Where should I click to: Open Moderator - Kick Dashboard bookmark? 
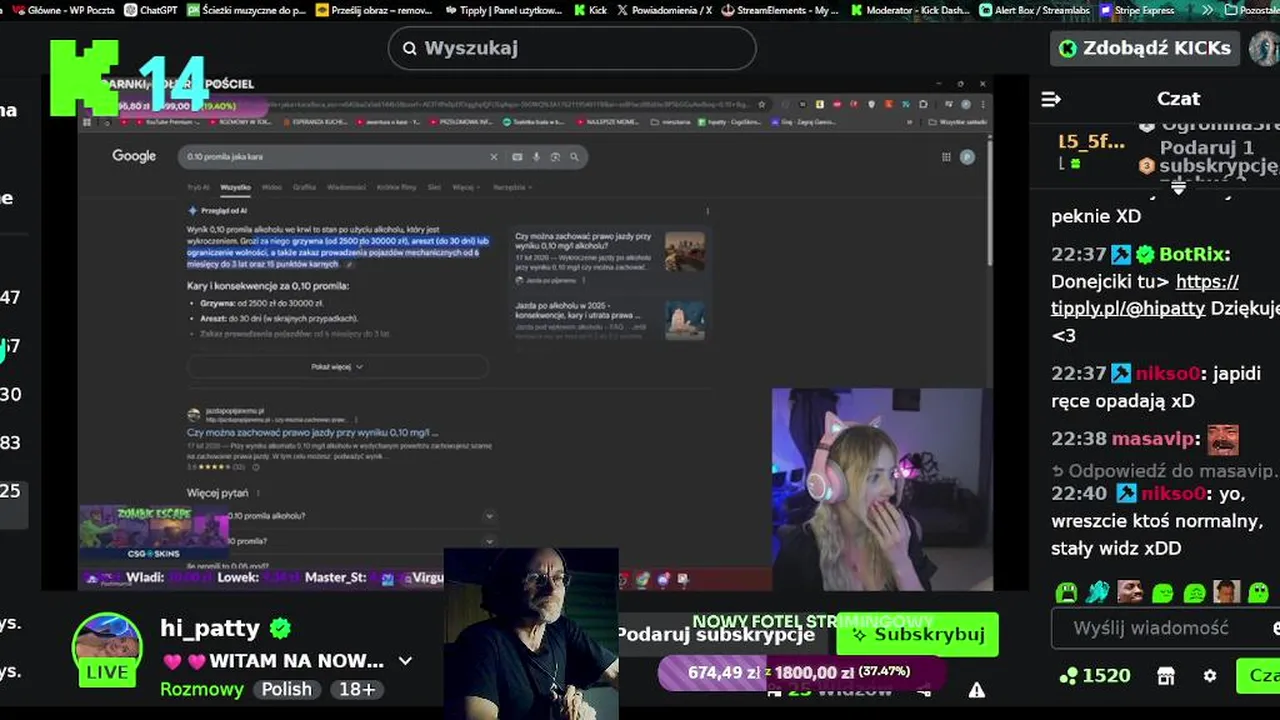pos(911,10)
